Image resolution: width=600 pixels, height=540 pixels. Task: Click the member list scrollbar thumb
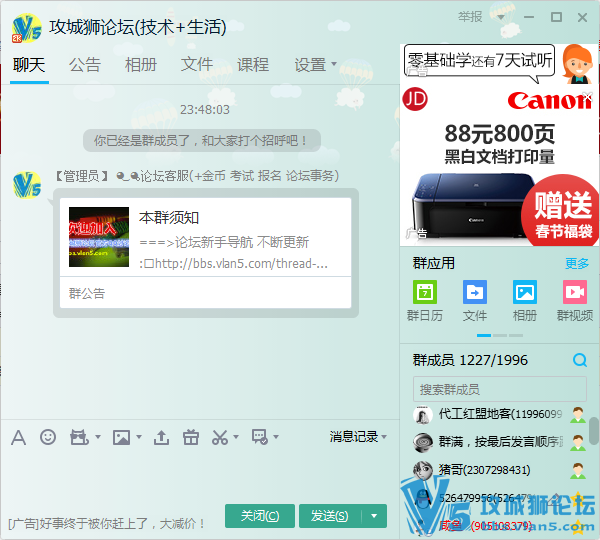tap(594, 431)
